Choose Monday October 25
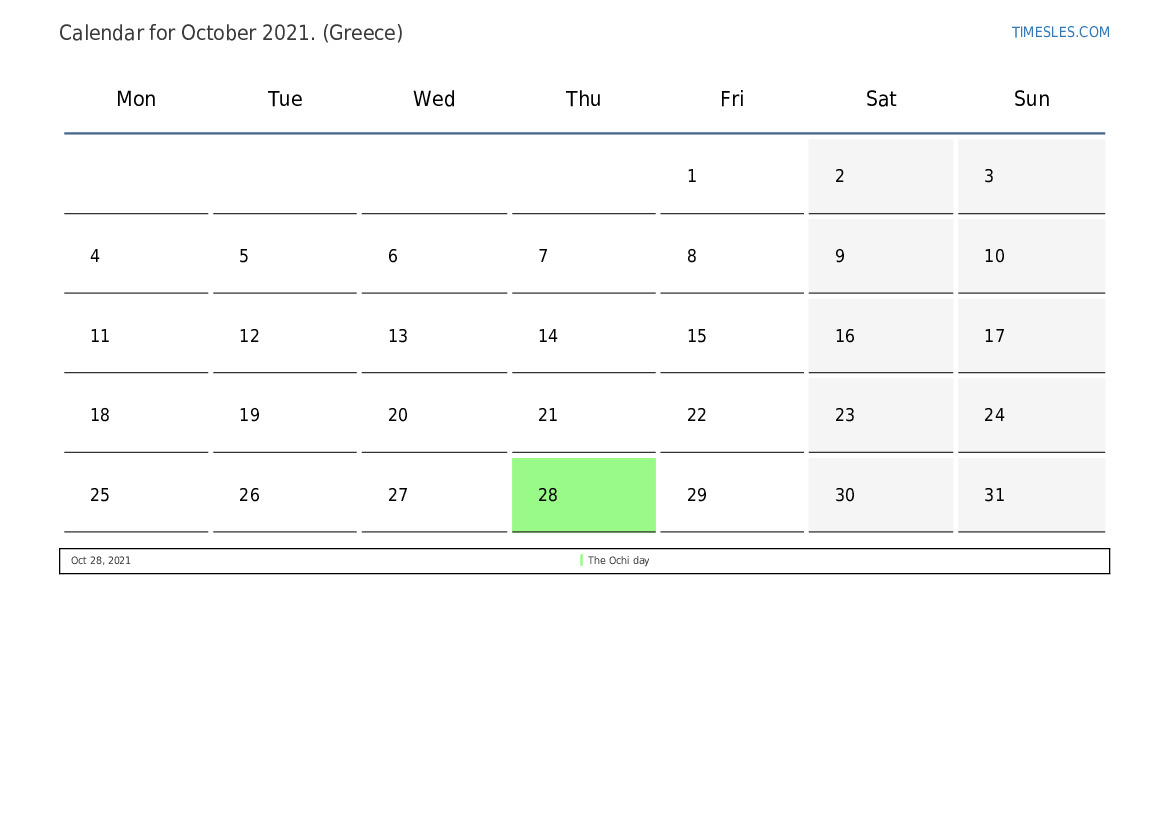This screenshot has height=827, width=1169. [136, 495]
